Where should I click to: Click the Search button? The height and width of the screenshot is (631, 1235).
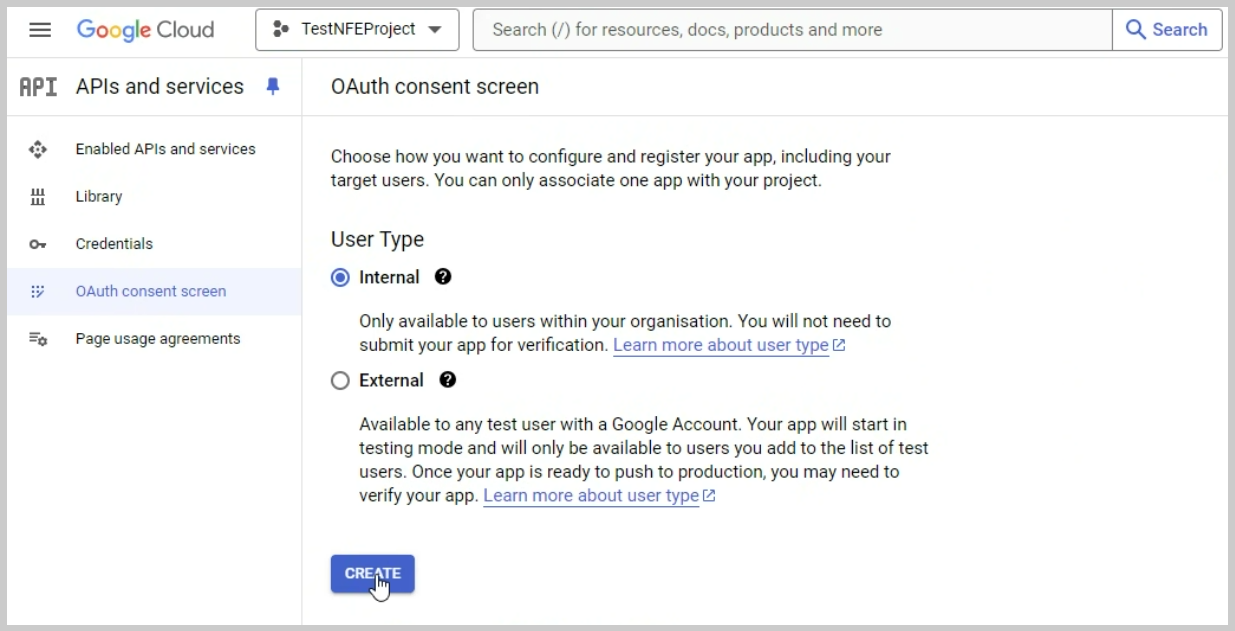pos(1167,30)
